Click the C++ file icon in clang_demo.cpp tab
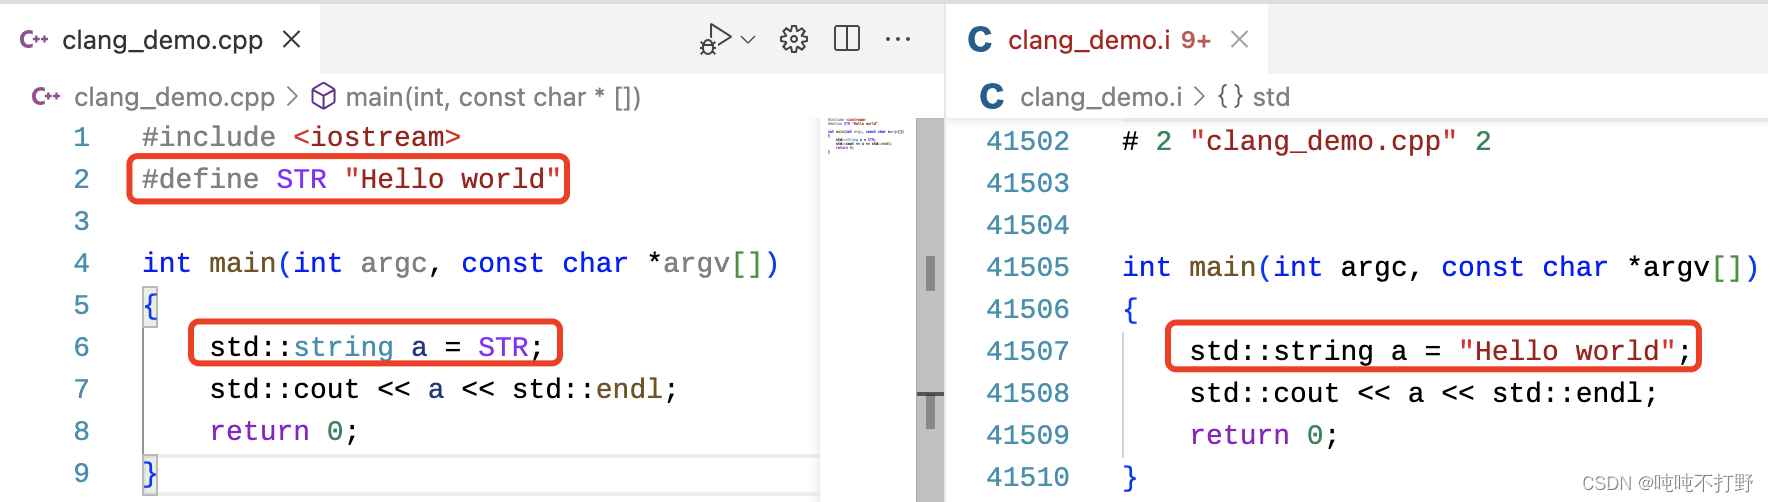1768x502 pixels. click(x=34, y=39)
